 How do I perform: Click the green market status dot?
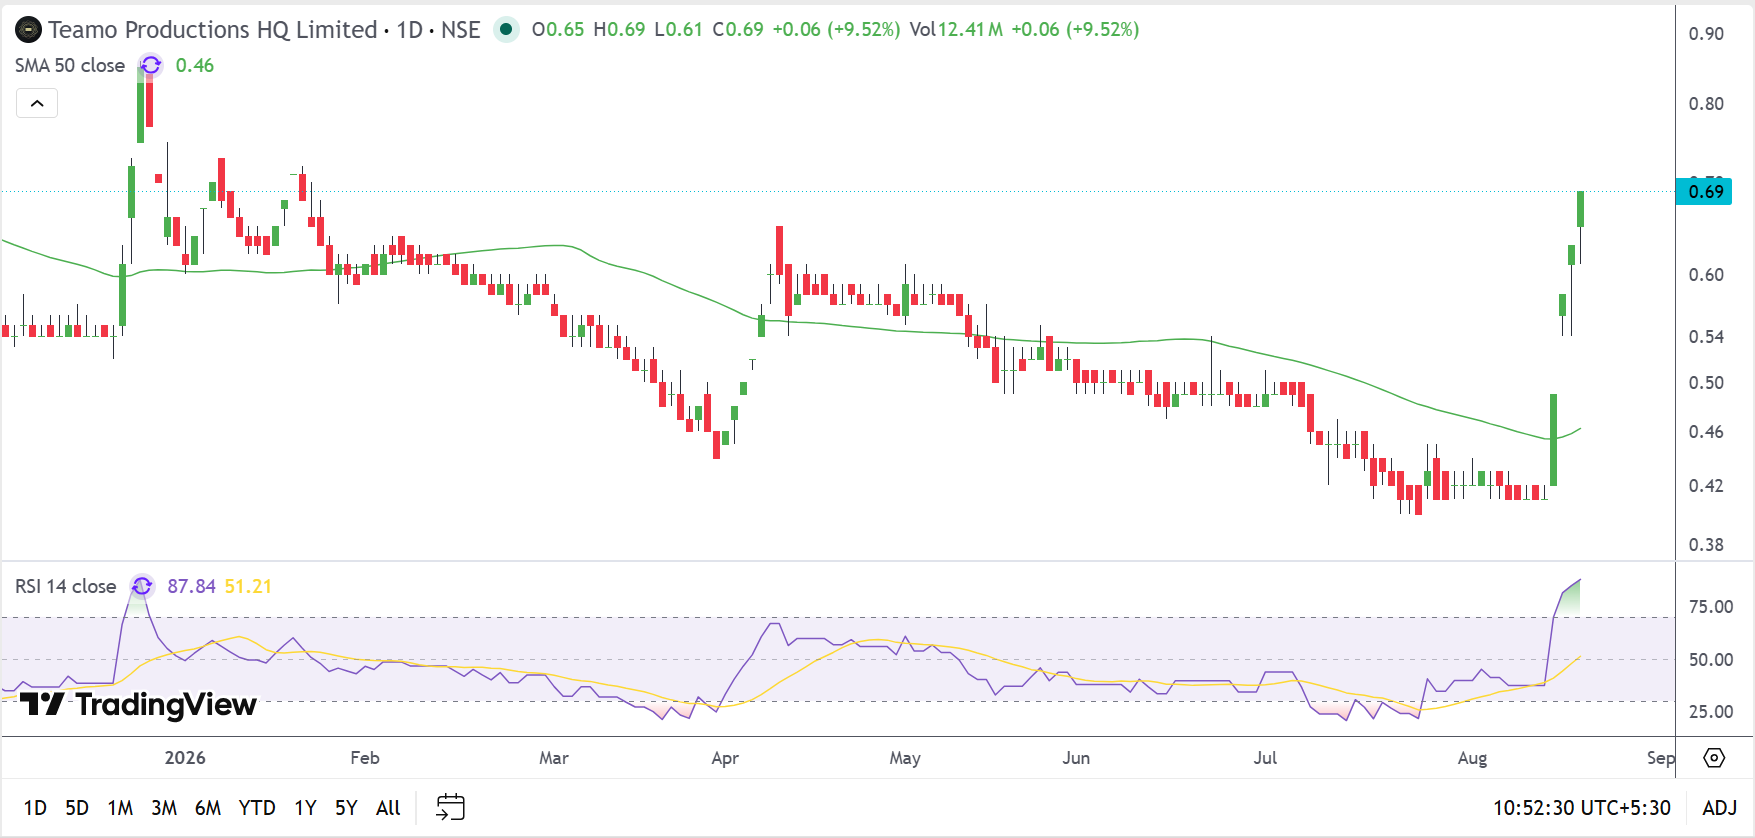pos(507,30)
